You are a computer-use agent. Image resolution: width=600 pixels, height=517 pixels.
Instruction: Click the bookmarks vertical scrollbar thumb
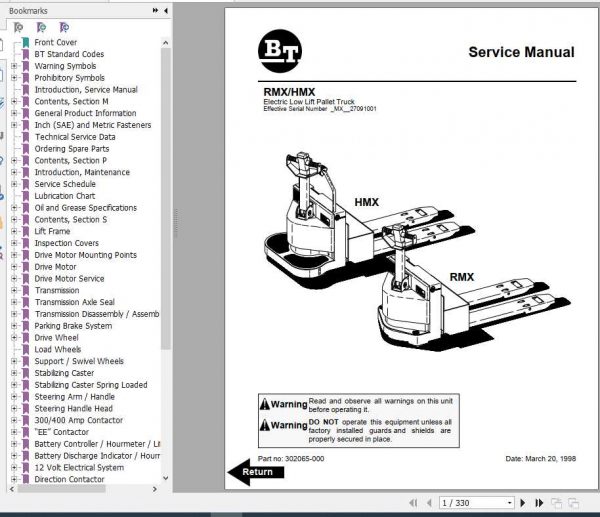(165, 199)
